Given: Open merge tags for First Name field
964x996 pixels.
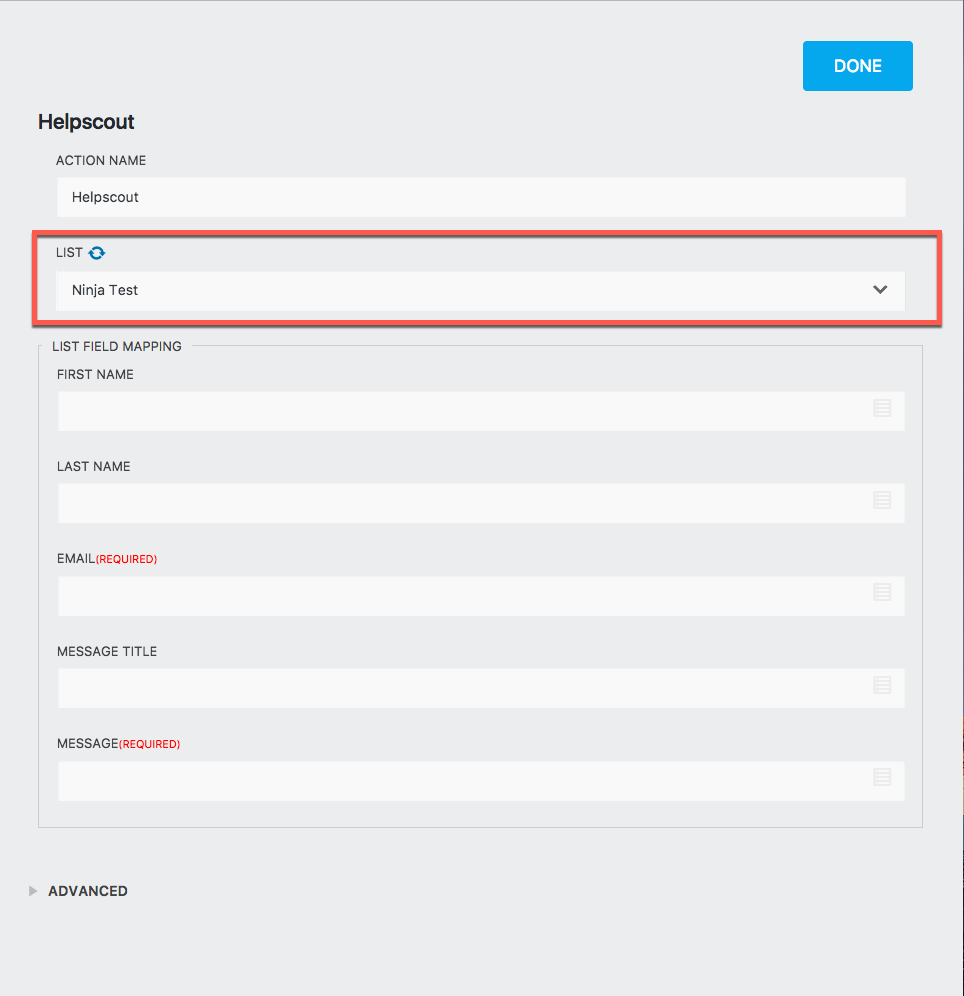Looking at the screenshot, I should 882,409.
